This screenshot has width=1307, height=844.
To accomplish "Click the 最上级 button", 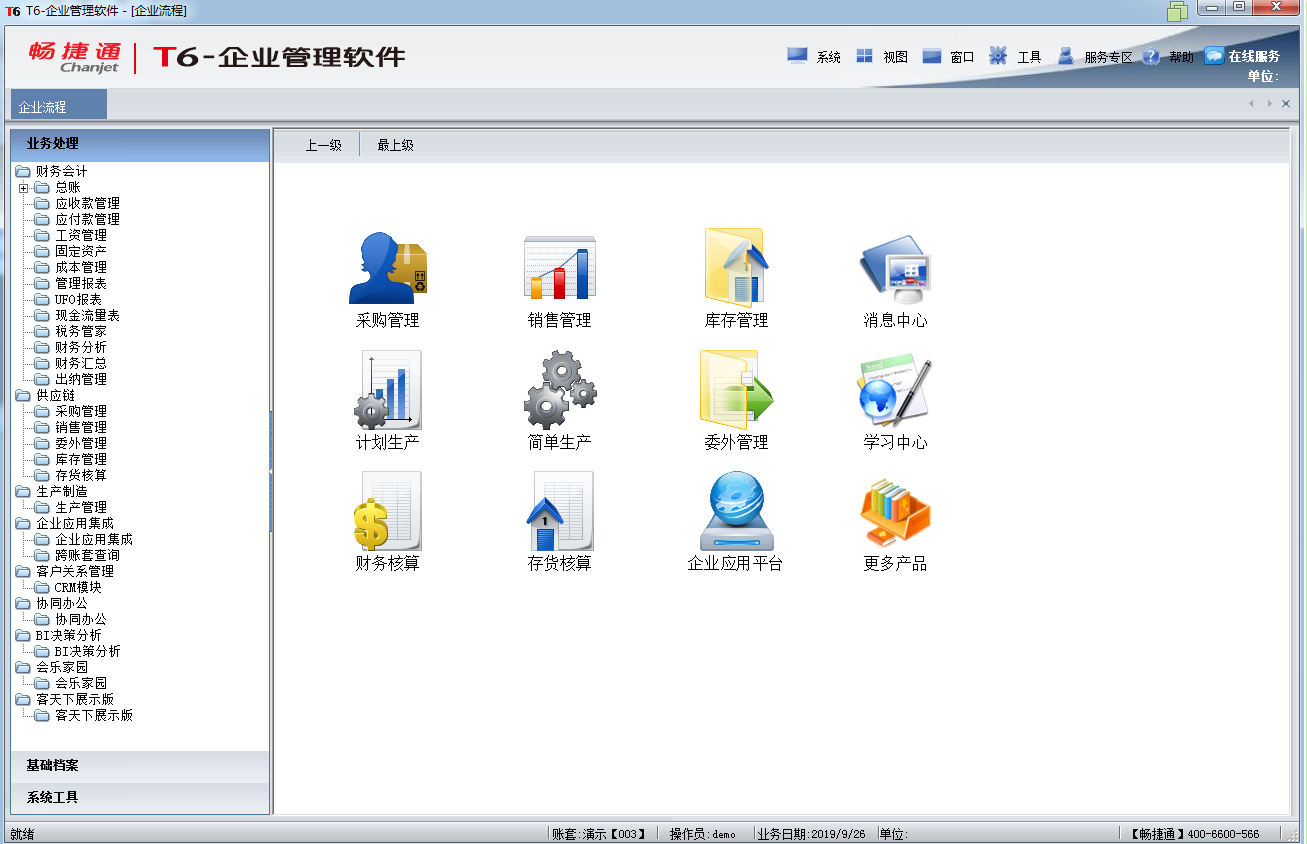I will (x=395, y=145).
